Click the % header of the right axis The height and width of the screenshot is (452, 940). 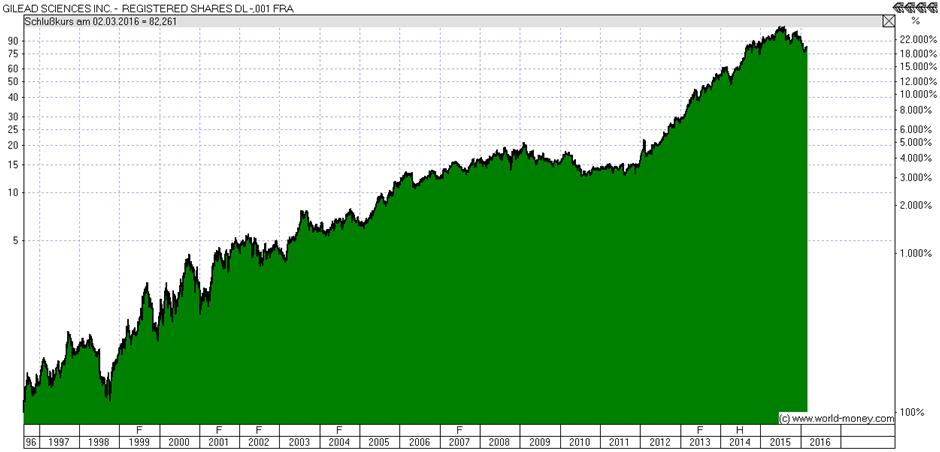(915, 21)
